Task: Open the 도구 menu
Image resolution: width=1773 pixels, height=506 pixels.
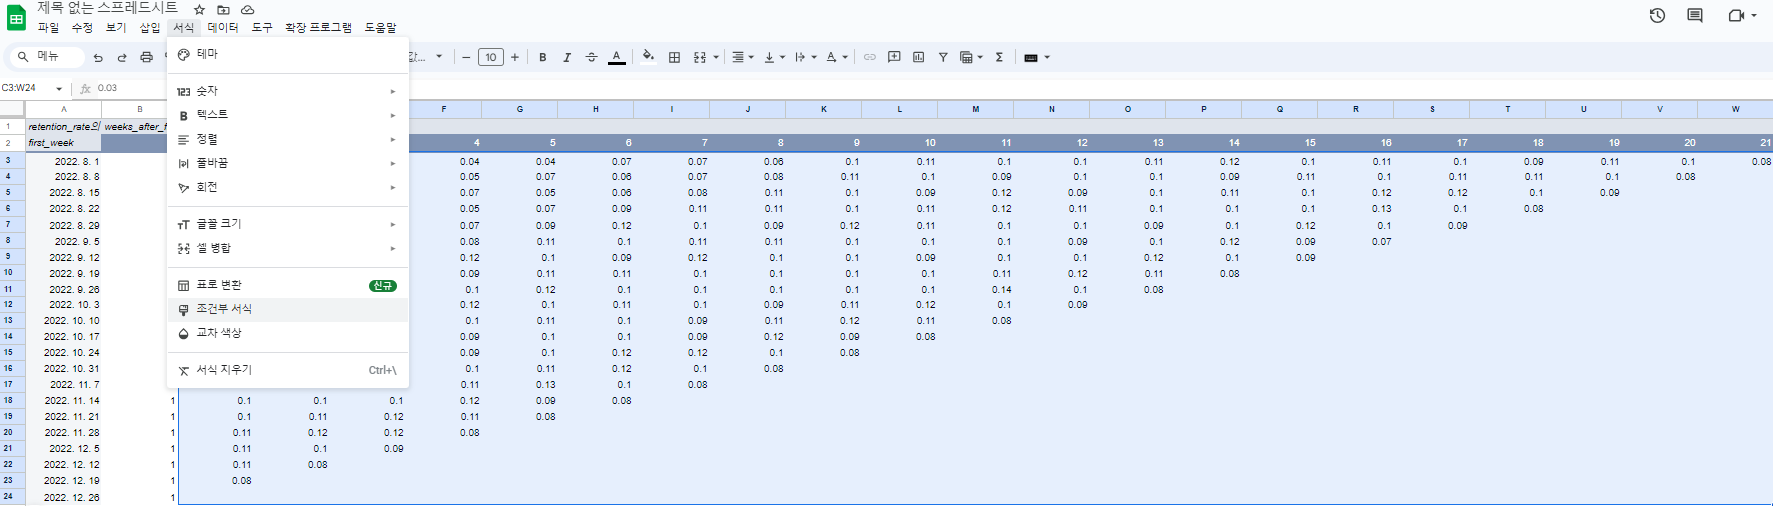Action: click(262, 27)
